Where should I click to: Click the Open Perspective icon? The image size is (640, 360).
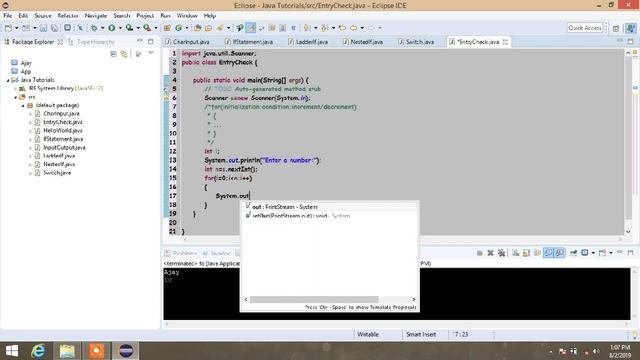[x=616, y=28]
